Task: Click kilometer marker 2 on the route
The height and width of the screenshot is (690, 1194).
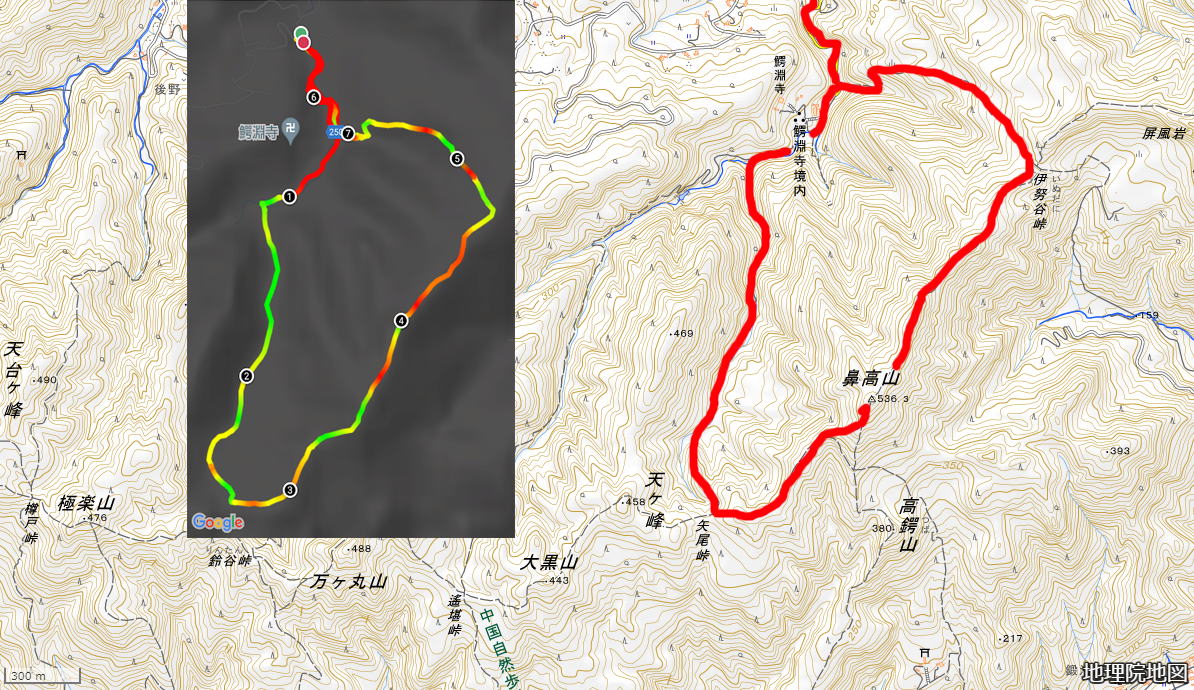Action: (247, 375)
